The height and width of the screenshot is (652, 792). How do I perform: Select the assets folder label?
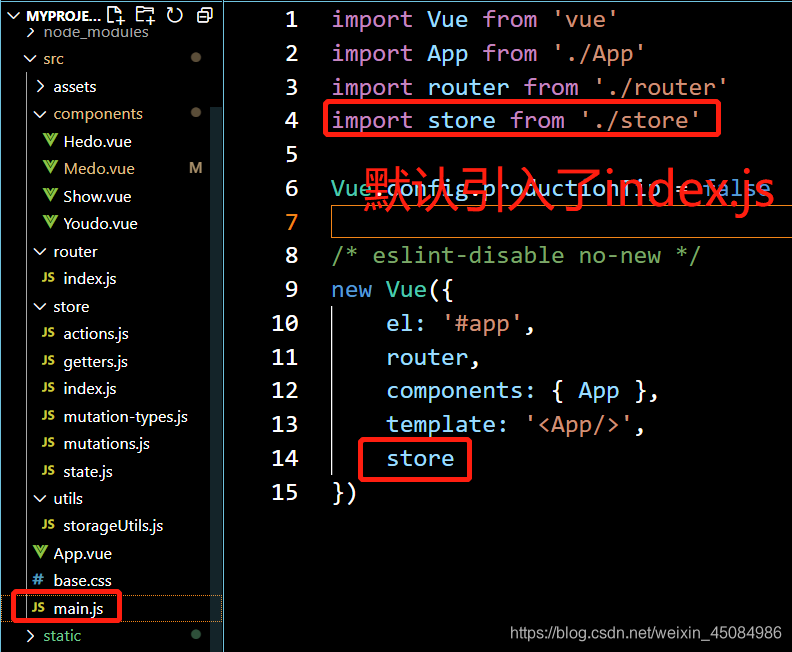[x=75, y=87]
